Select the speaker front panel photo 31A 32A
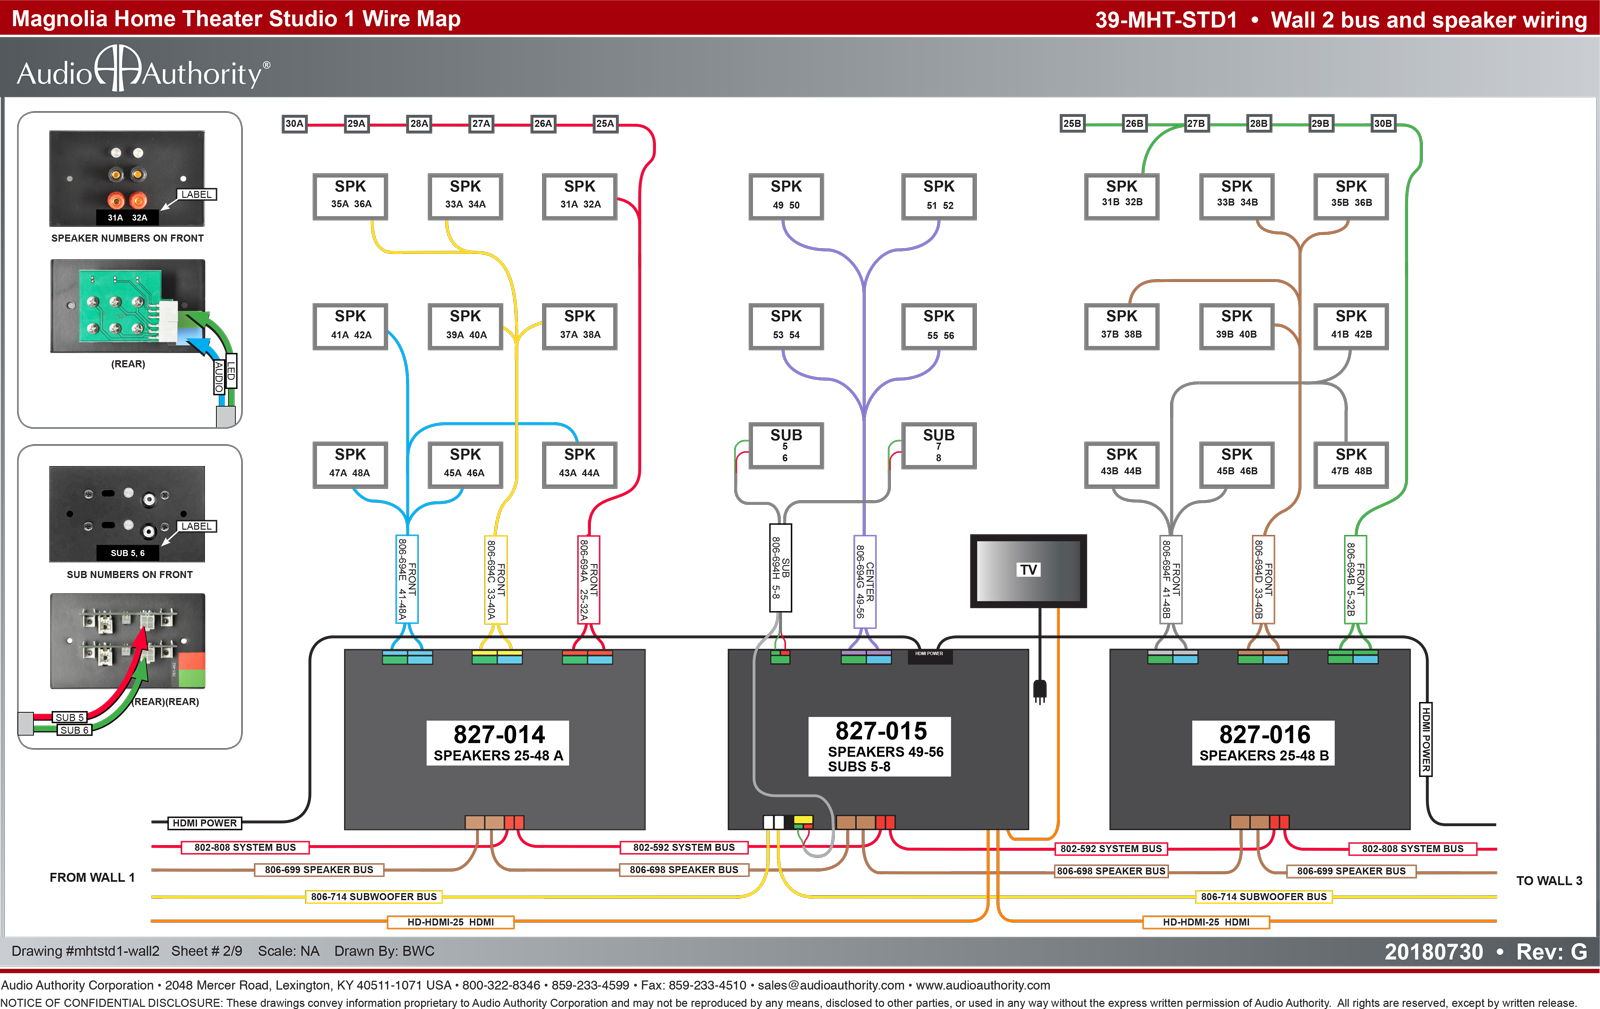The image size is (1600, 1009). [127, 178]
